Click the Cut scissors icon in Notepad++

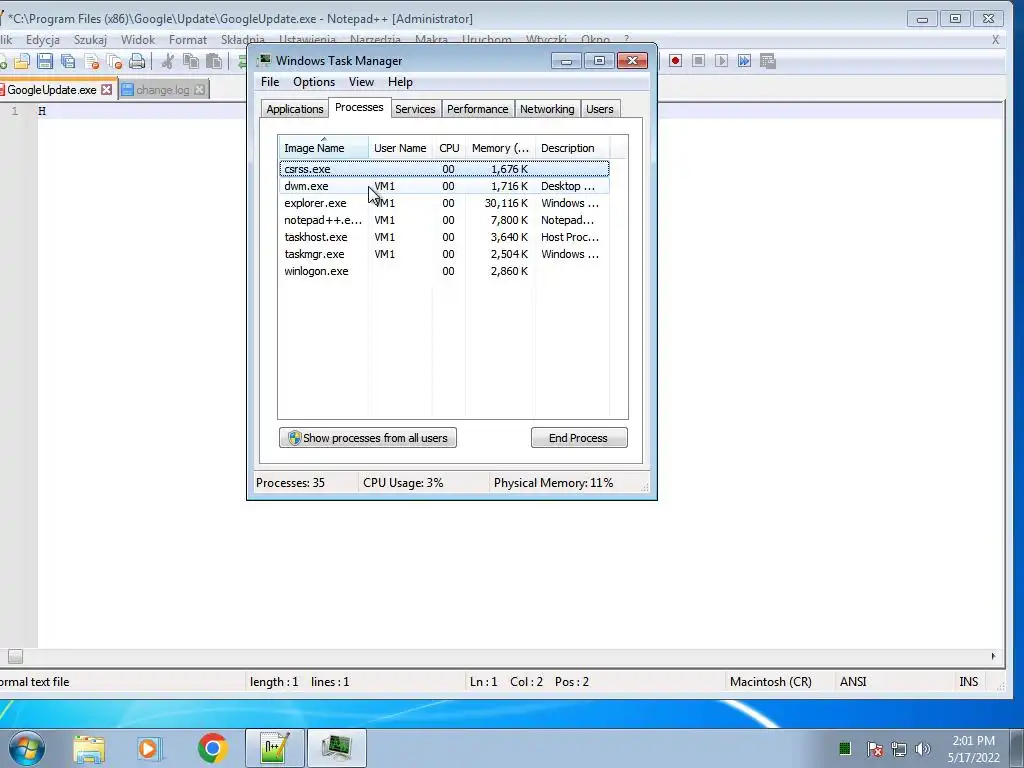tap(168, 61)
